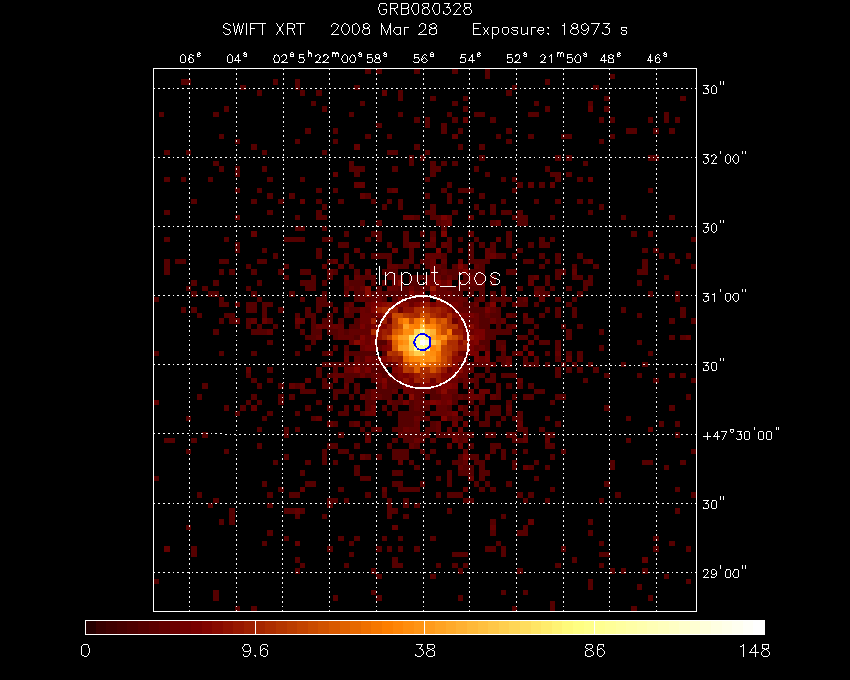Click the 06s right ascension label
This screenshot has height=680, width=850.
click(x=190, y=59)
